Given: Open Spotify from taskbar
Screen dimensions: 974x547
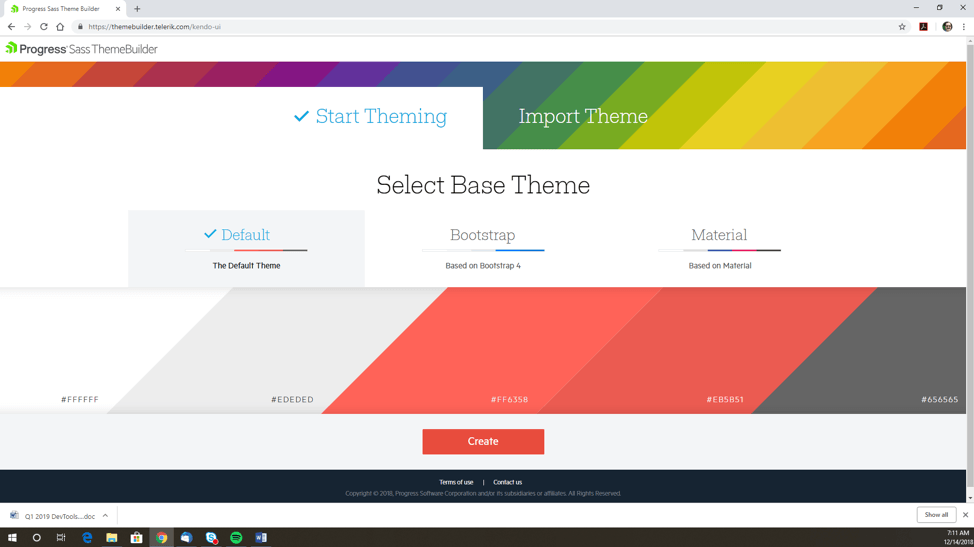Looking at the screenshot, I should point(236,538).
